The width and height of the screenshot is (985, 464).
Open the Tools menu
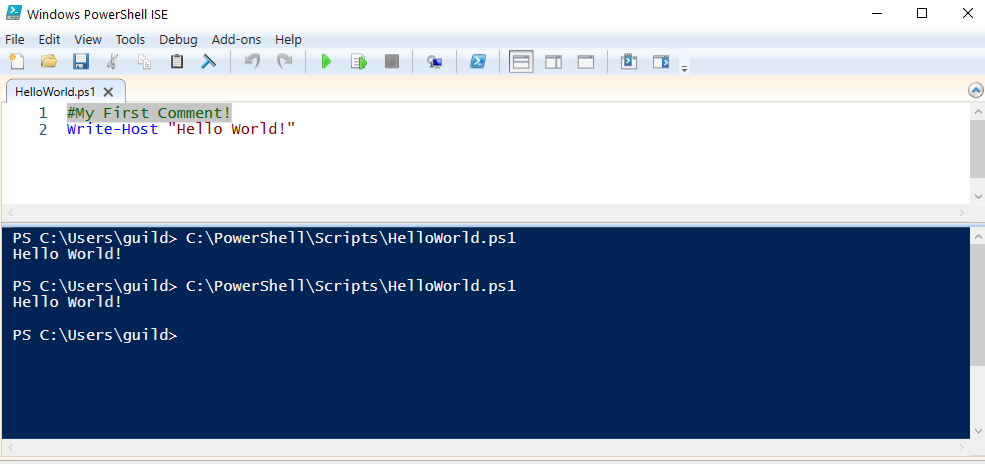pyautogui.click(x=130, y=40)
